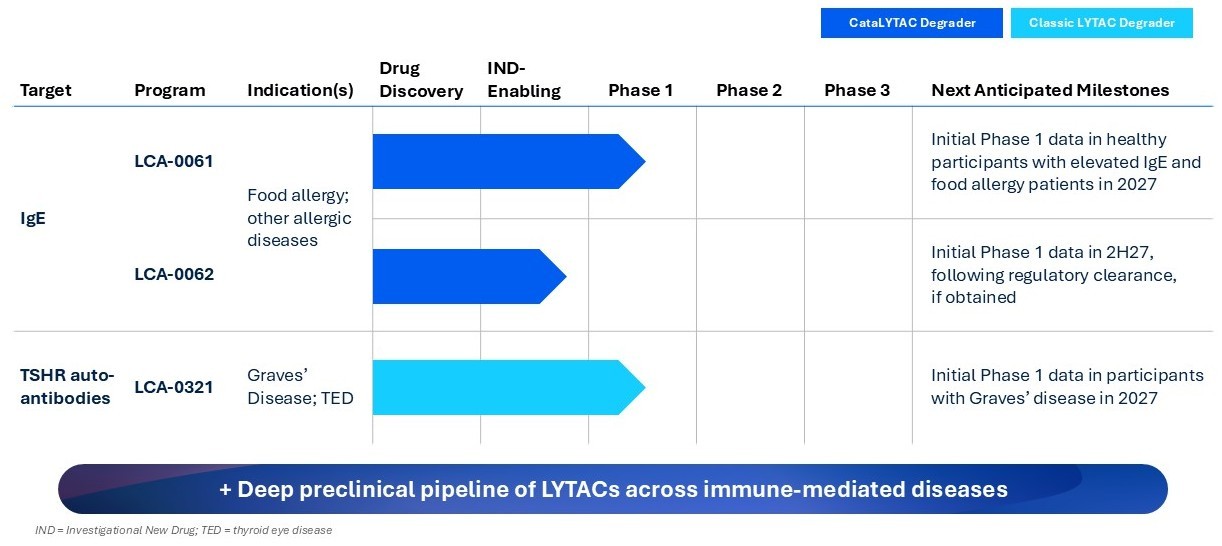The width and height of the screenshot is (1222, 546).
Task: Click the Program column header
Action: pos(170,90)
